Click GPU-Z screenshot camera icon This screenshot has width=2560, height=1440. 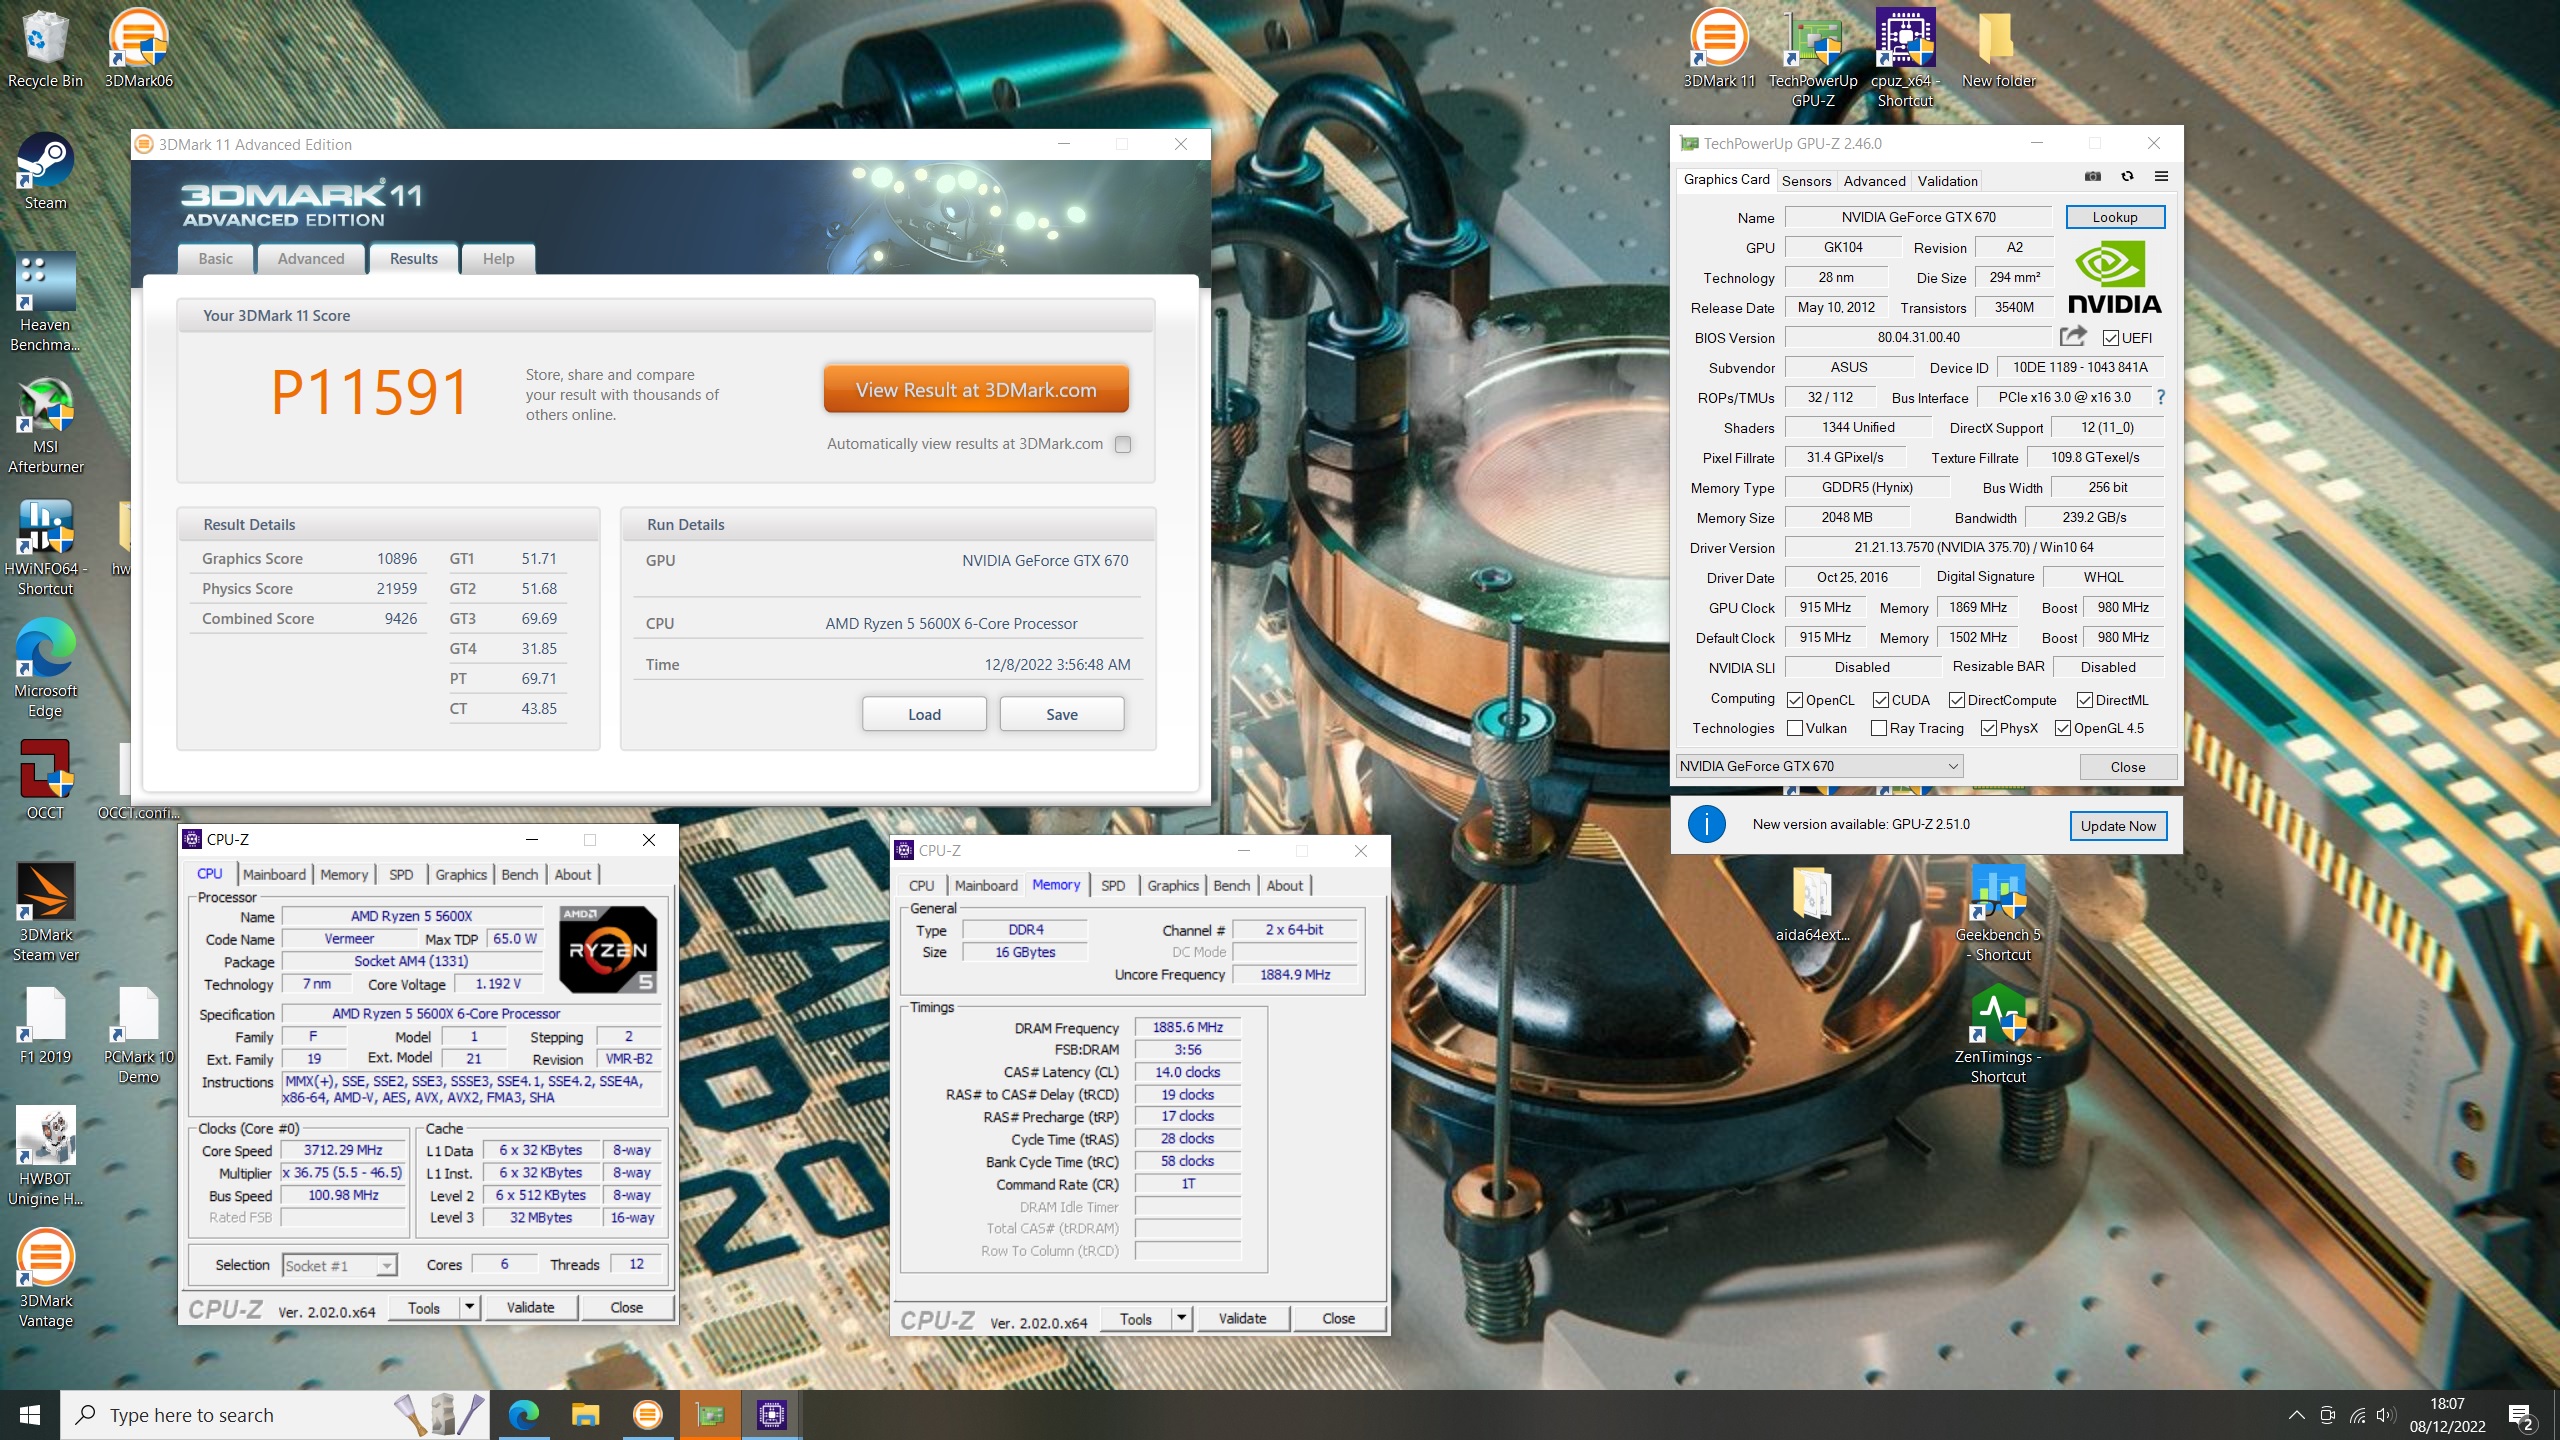(2092, 177)
